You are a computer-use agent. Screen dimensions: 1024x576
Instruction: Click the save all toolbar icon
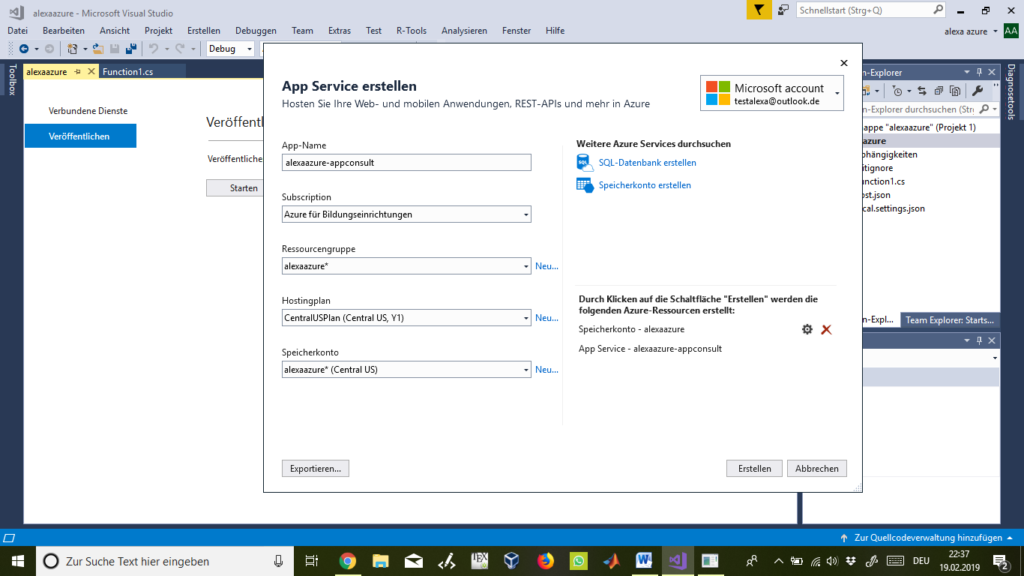click(x=131, y=48)
